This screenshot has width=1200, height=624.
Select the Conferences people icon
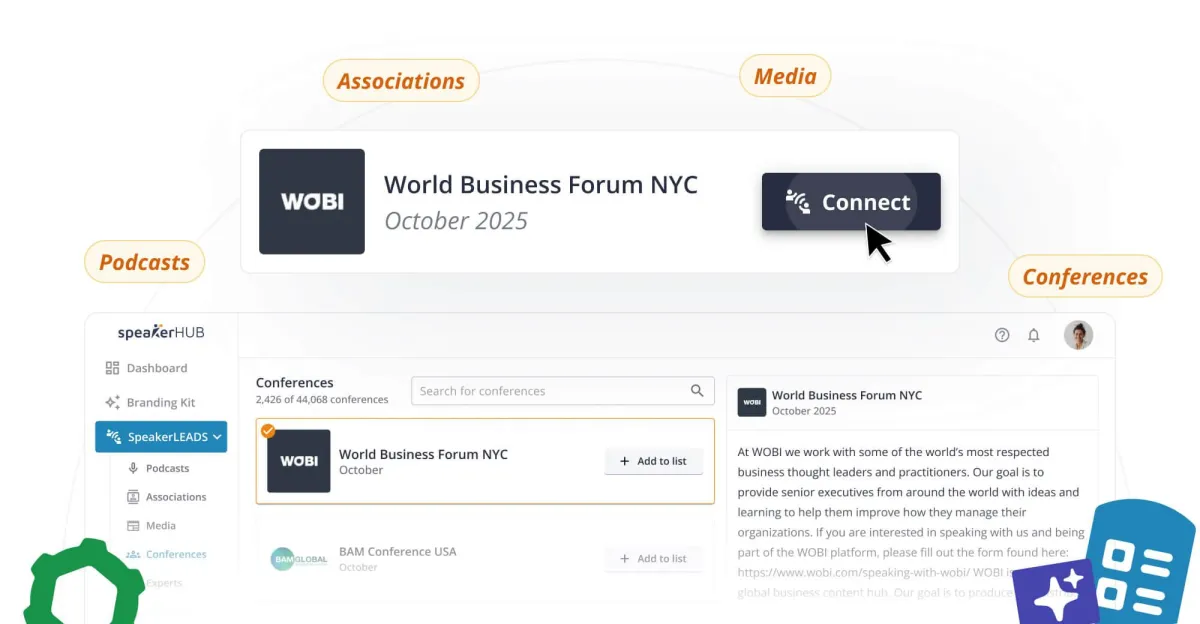coord(132,553)
